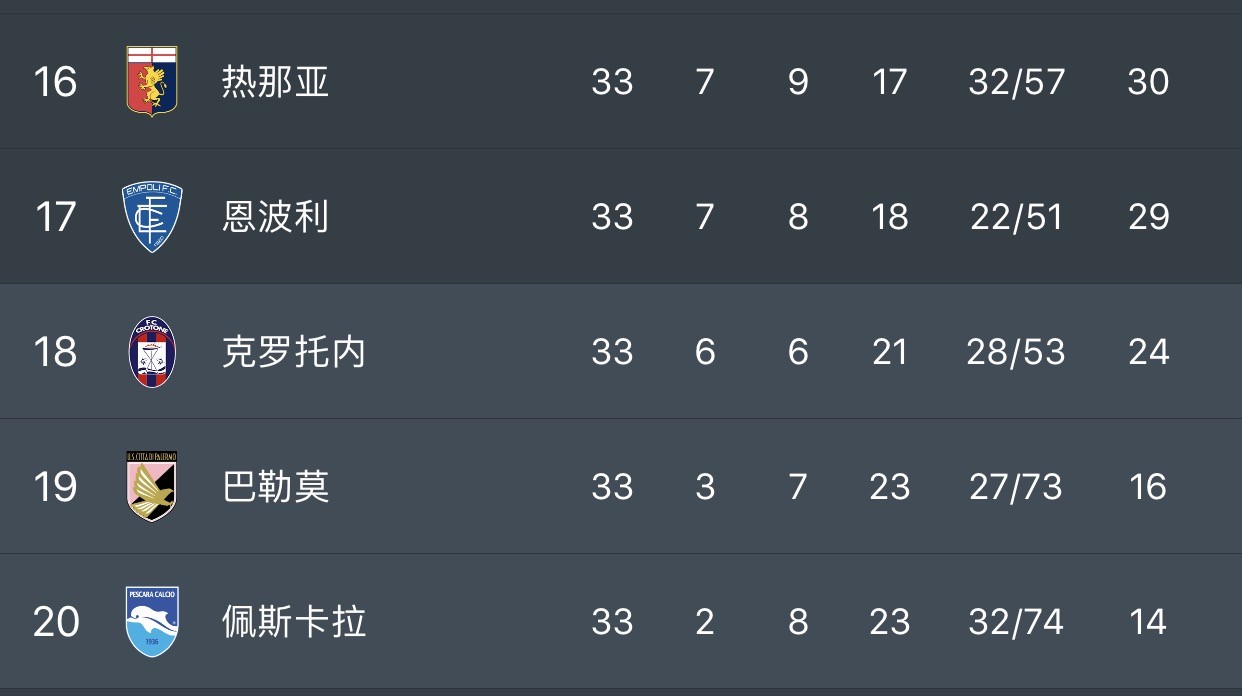1242x696 pixels.
Task: Select Crotone's points total 24
Action: click(1148, 352)
